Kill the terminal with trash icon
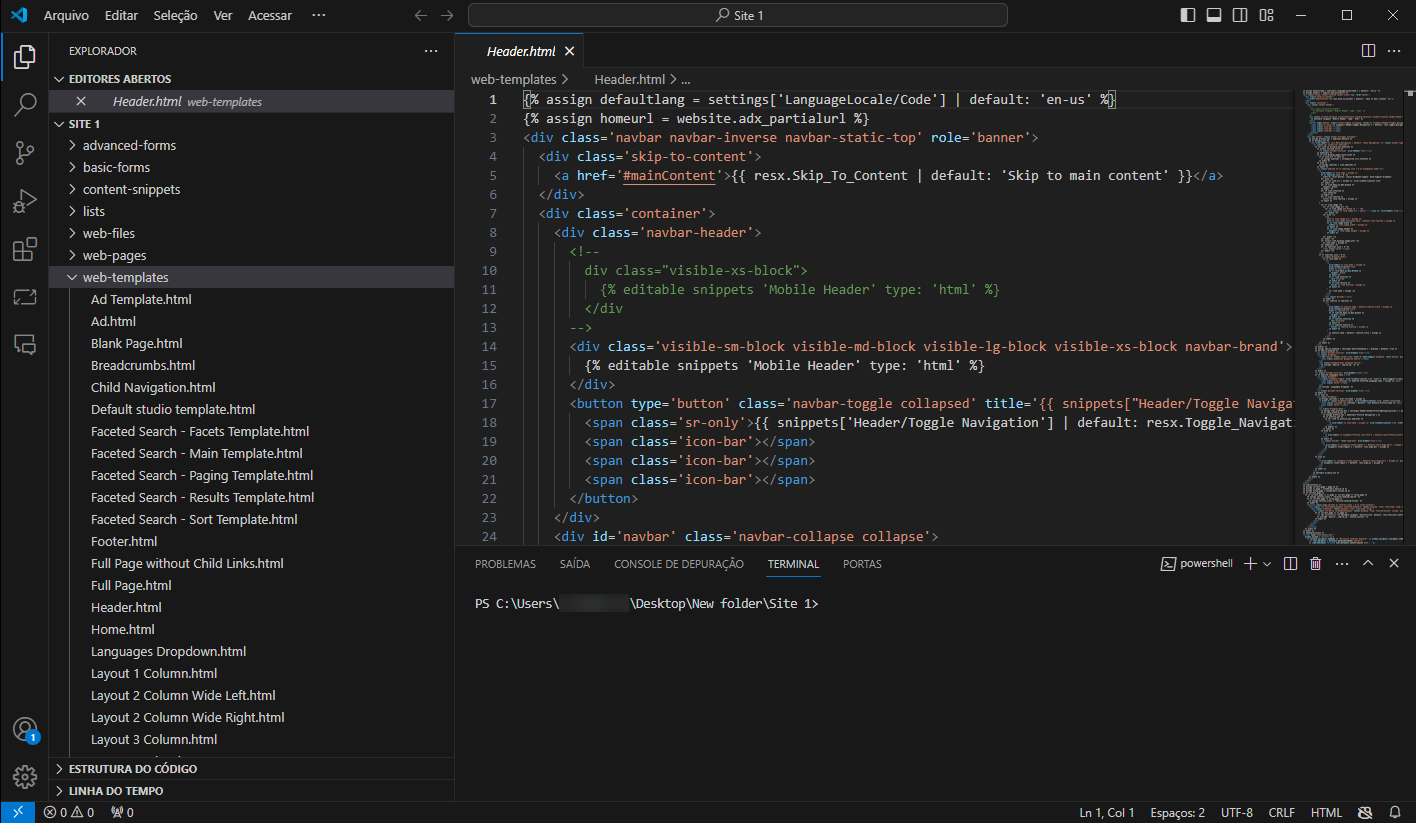The width and height of the screenshot is (1416, 823). (1315, 564)
